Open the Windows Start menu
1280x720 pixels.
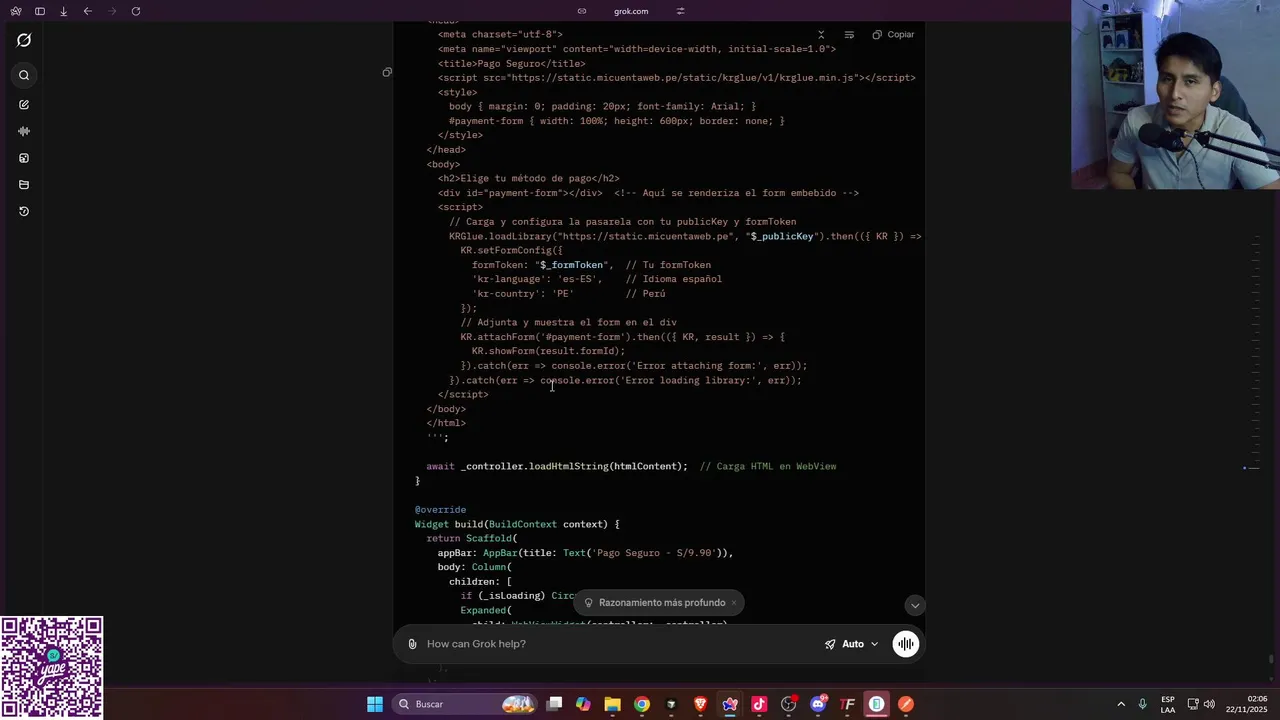click(375, 704)
